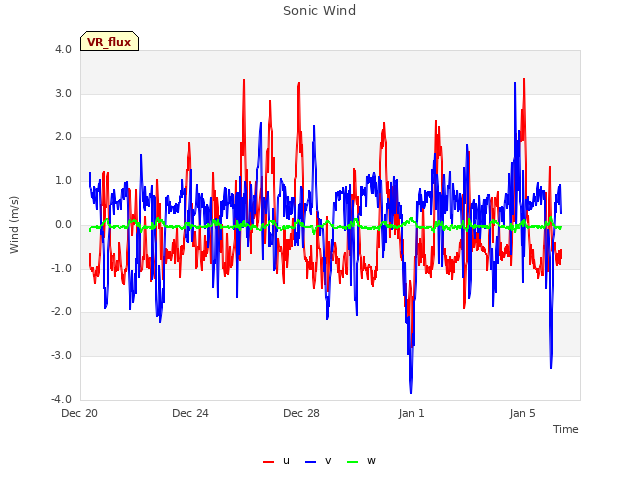
Task: Toggle the u series legend entry
Action: point(276,461)
